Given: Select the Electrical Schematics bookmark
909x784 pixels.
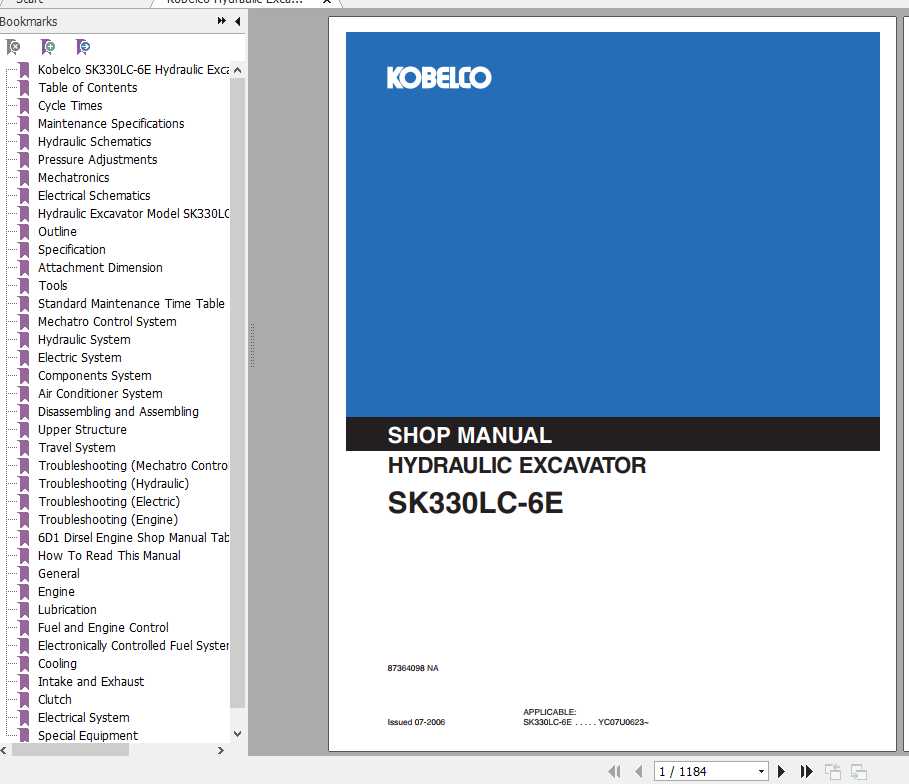Looking at the screenshot, I should (94, 195).
